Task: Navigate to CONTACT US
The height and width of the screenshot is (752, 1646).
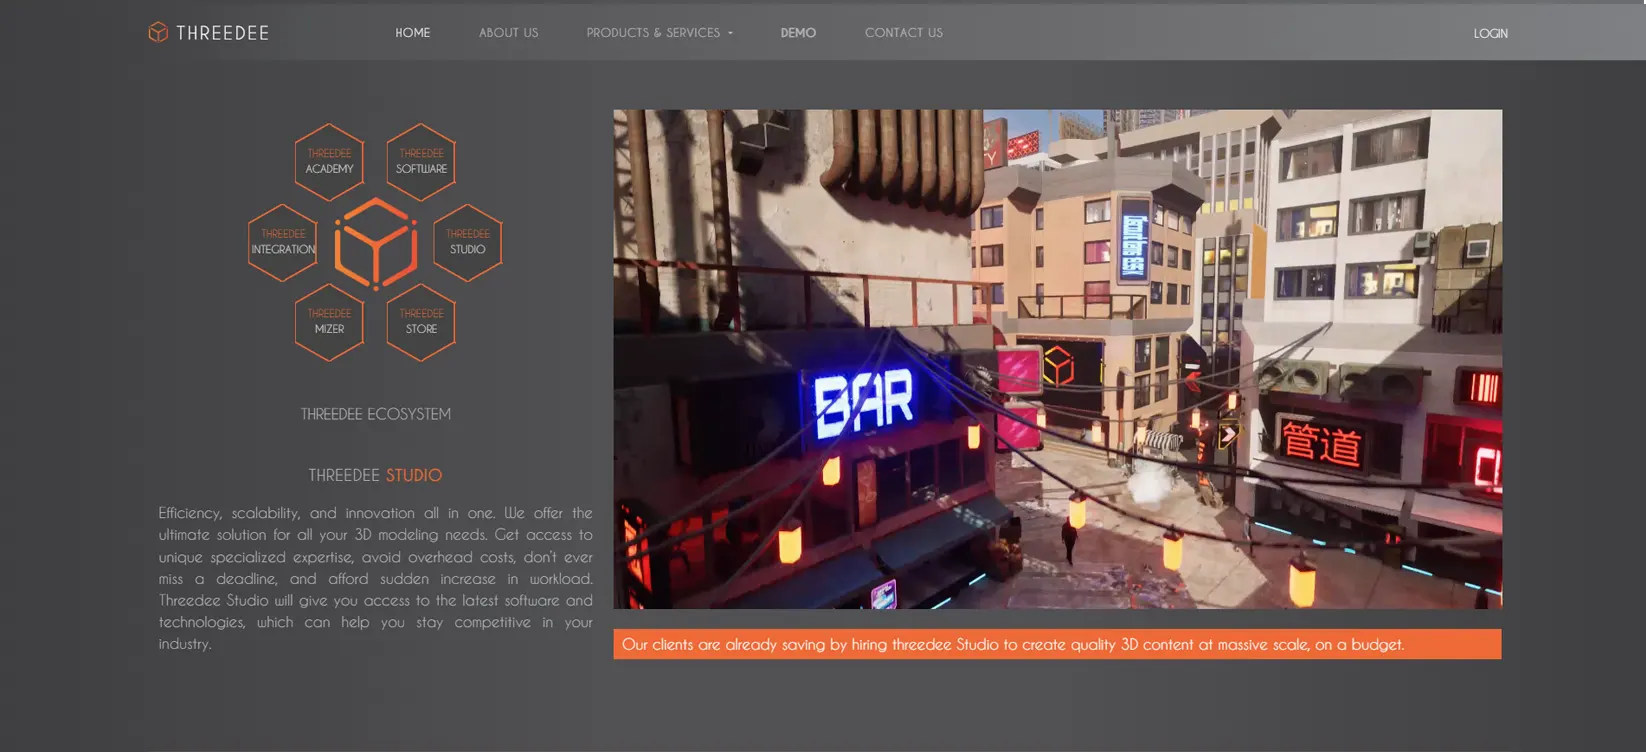Action: point(904,33)
